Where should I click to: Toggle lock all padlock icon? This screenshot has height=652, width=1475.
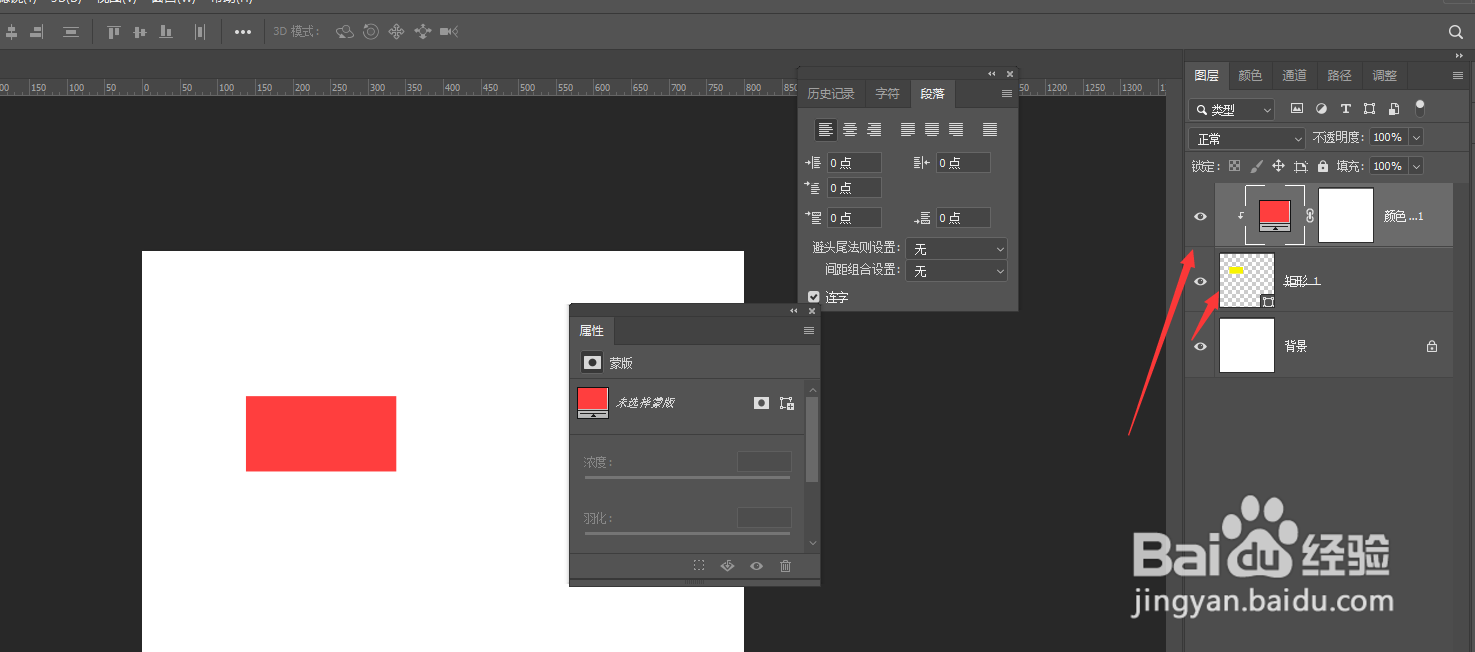pos(1323,166)
